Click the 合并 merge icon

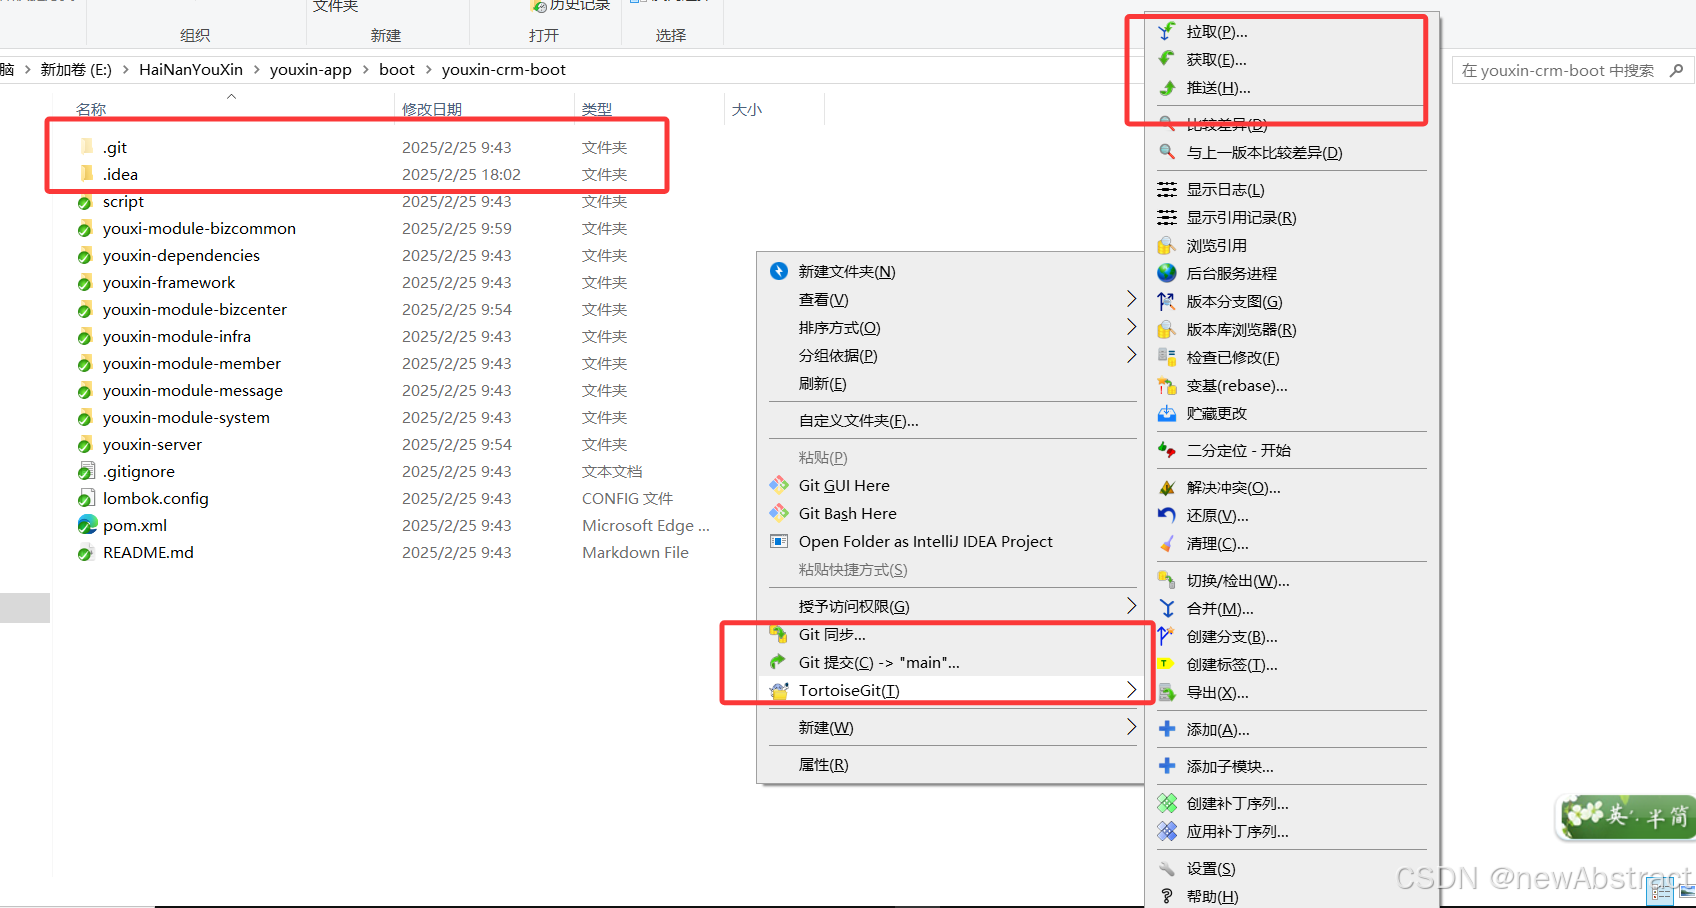[1167, 608]
